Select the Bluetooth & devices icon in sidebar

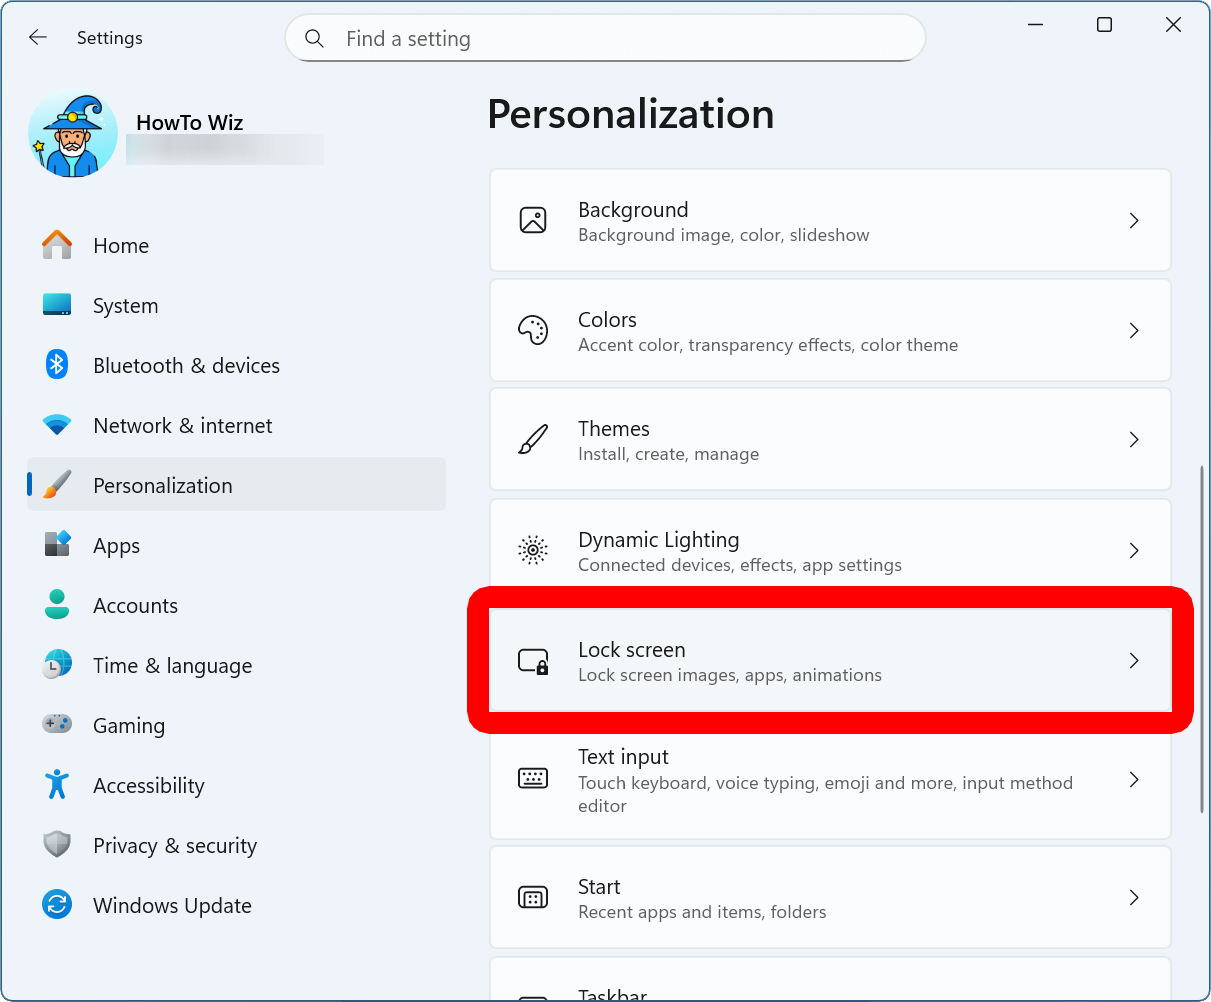[x=57, y=365]
